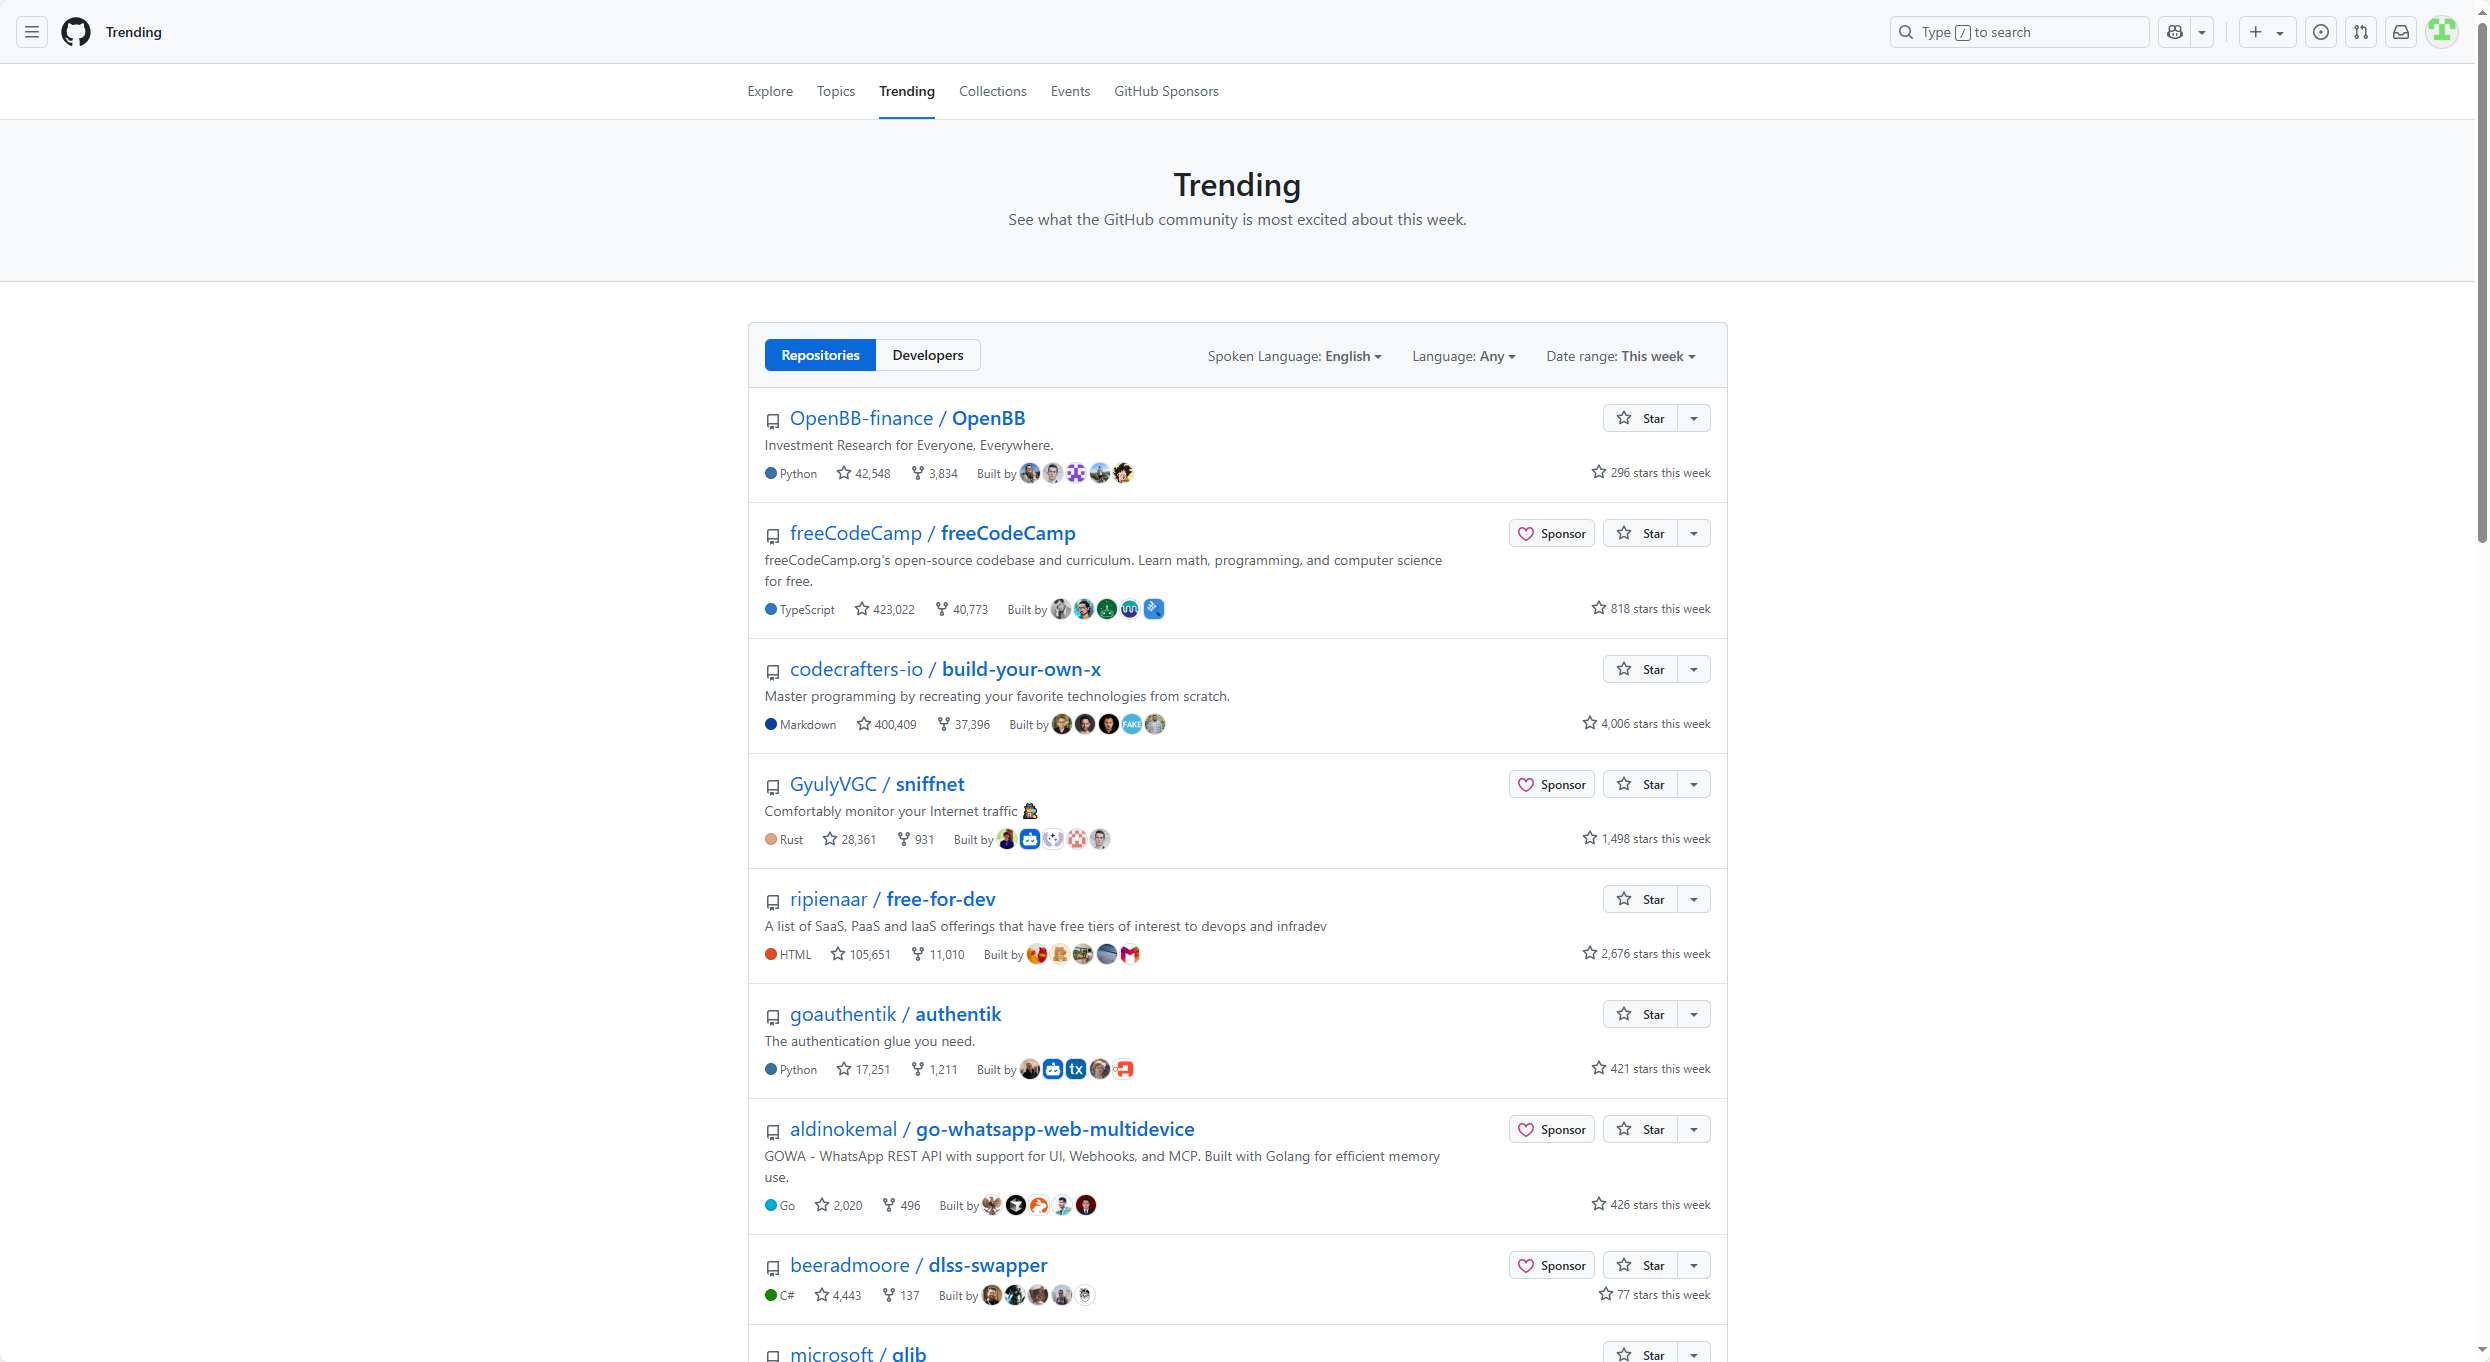Go to the Collections tab
2490x1362 pixels.
tap(992, 91)
